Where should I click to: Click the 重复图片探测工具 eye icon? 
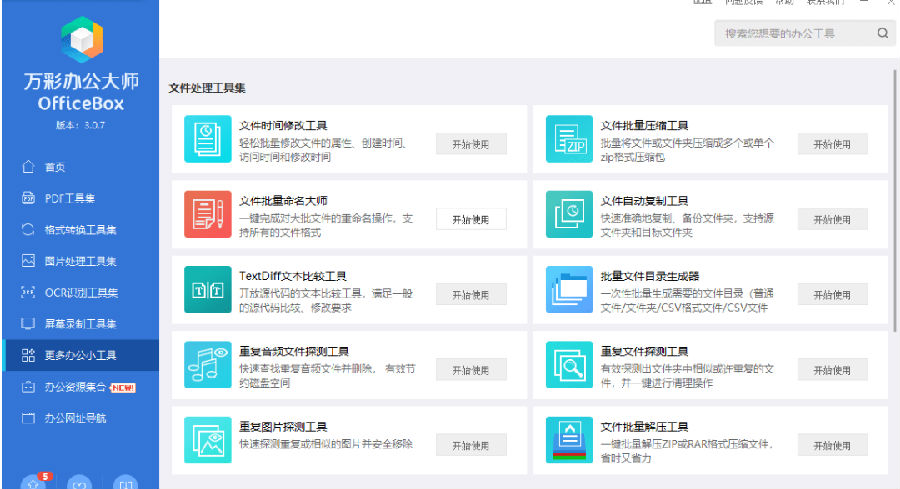pos(208,440)
